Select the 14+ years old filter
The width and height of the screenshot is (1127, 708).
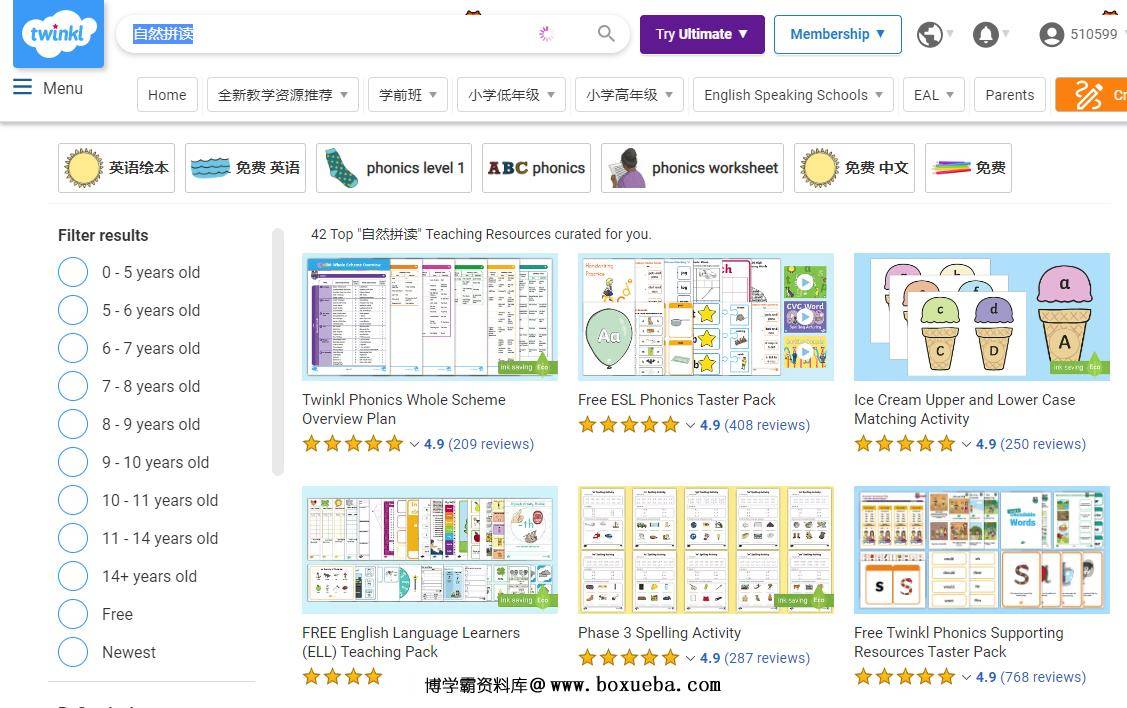(x=73, y=576)
